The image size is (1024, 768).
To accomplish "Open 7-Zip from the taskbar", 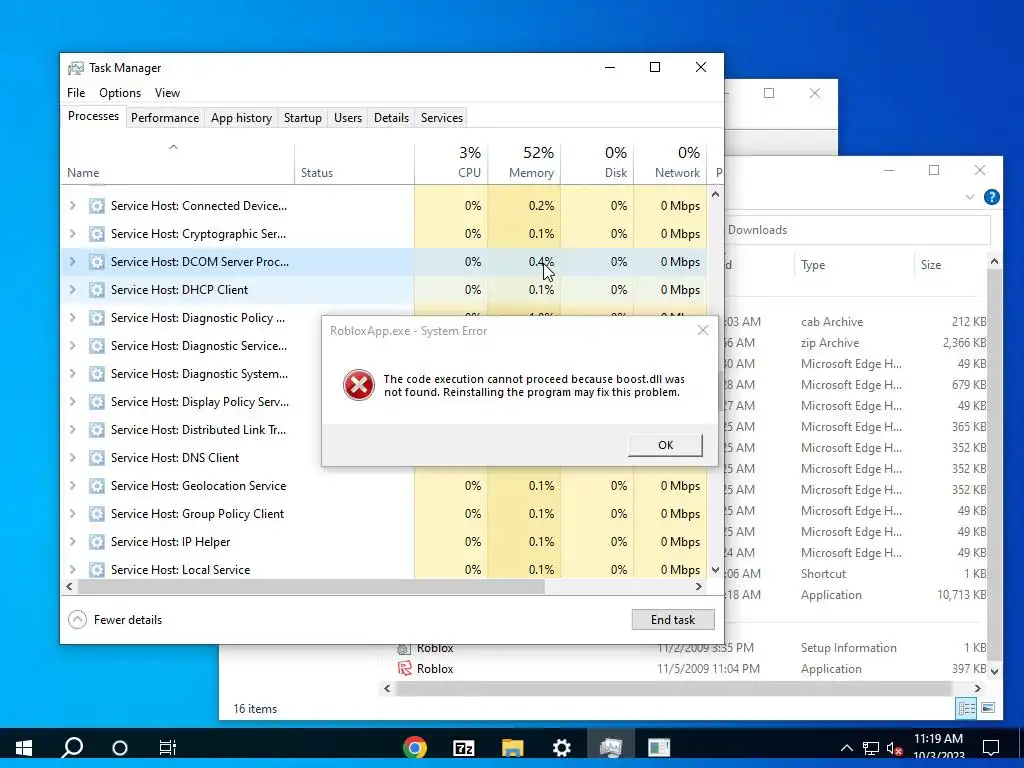I will pyautogui.click(x=464, y=747).
